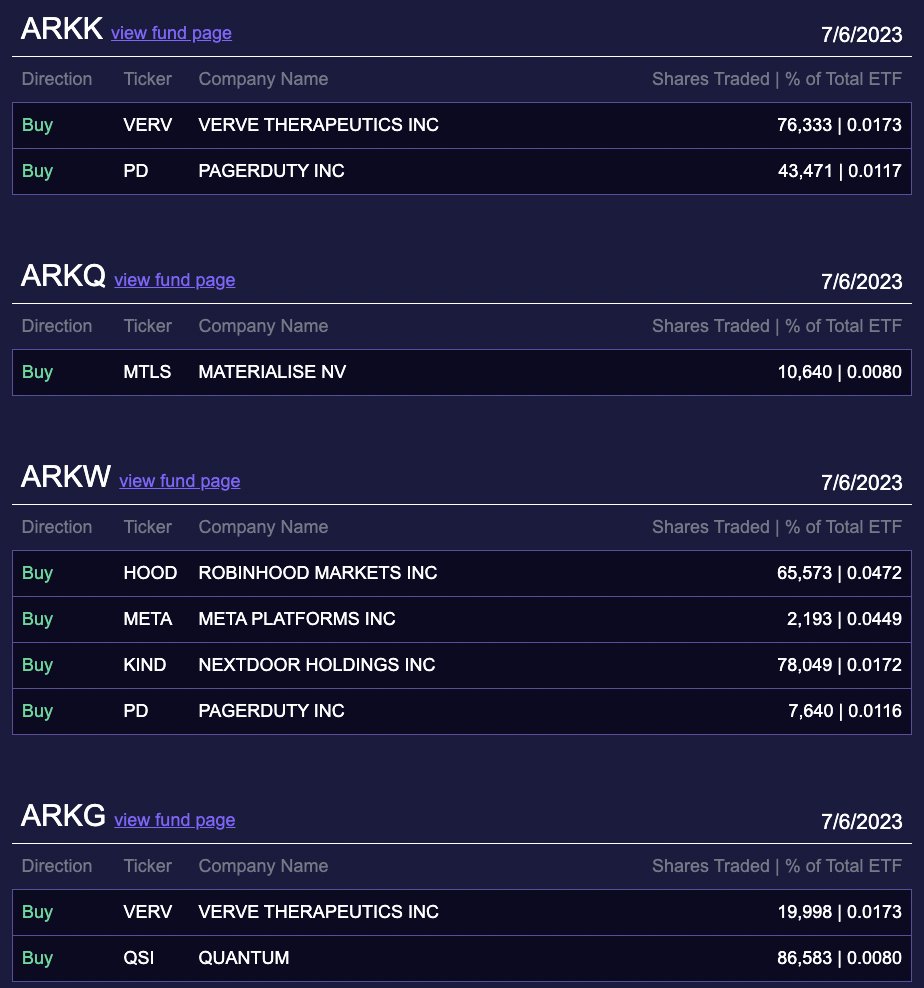Select the META ticker cell
Viewport: 924px width, 988px height.
[147, 619]
